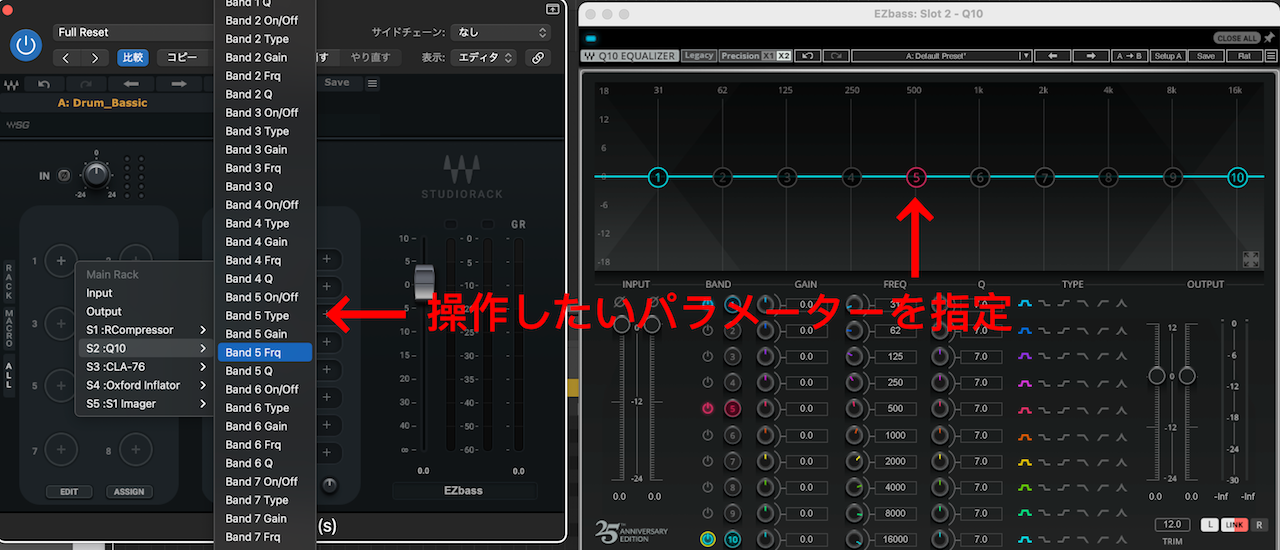Go to next preset with right chevron

pyautogui.click(x=95, y=58)
